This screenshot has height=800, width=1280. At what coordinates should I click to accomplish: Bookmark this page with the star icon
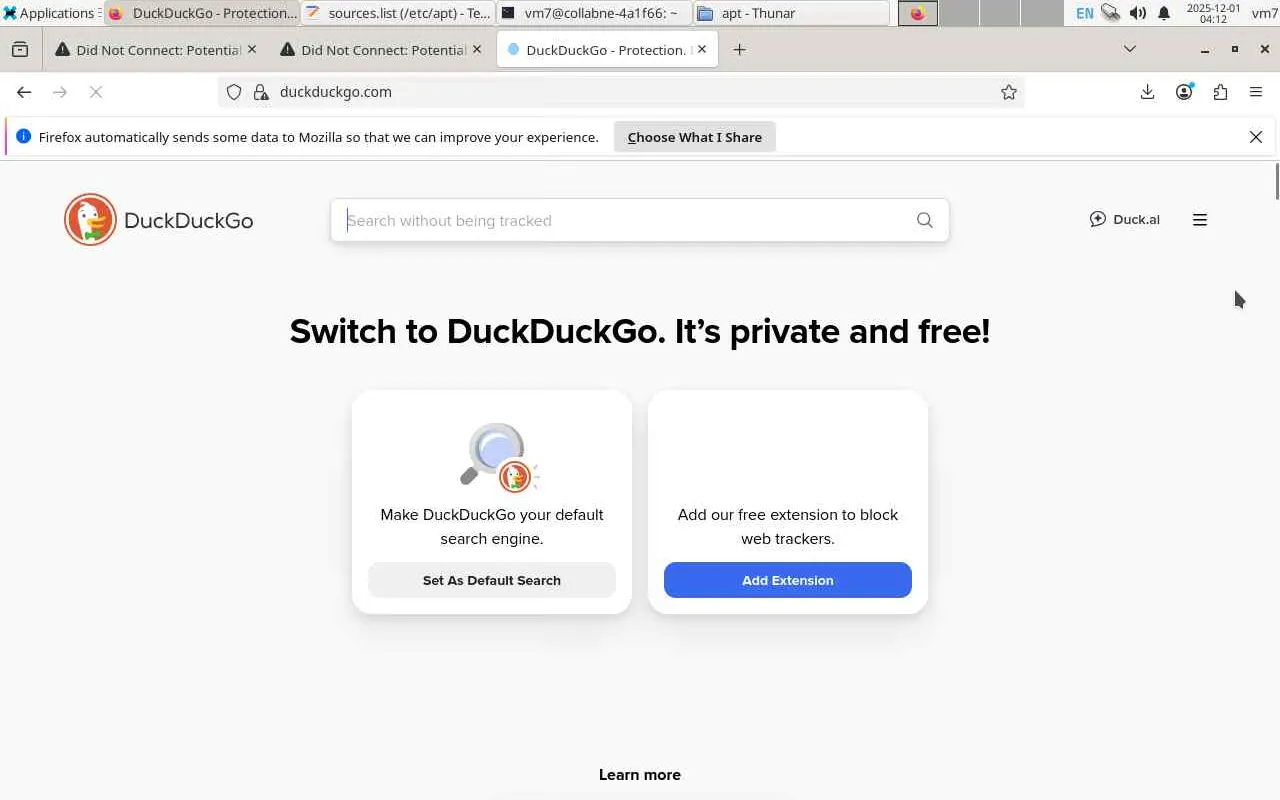[1008, 92]
